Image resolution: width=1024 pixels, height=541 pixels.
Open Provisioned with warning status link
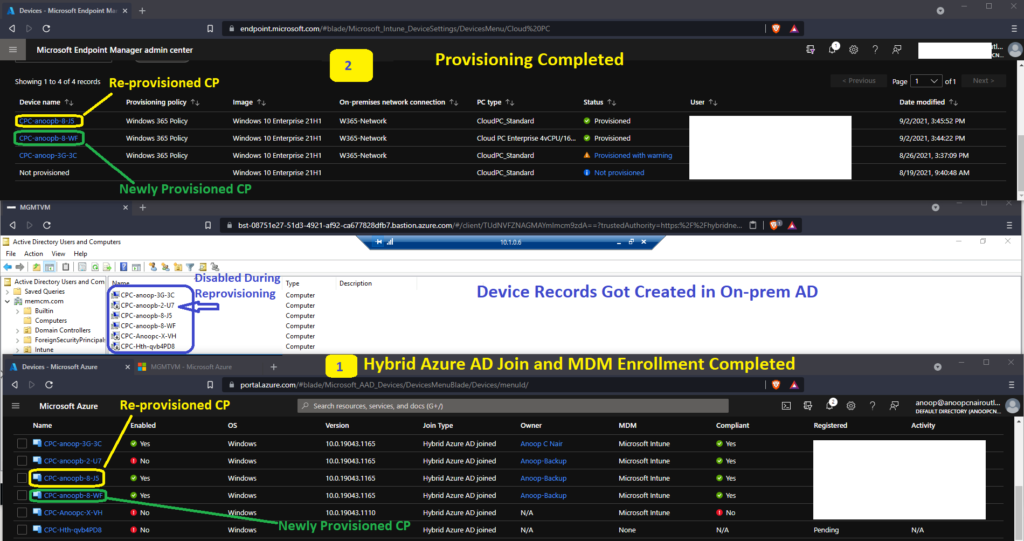click(x=633, y=156)
